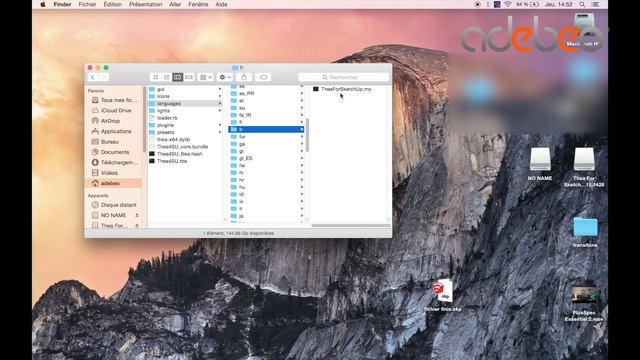Select the column view button
The image size is (640, 360).
click(x=178, y=77)
